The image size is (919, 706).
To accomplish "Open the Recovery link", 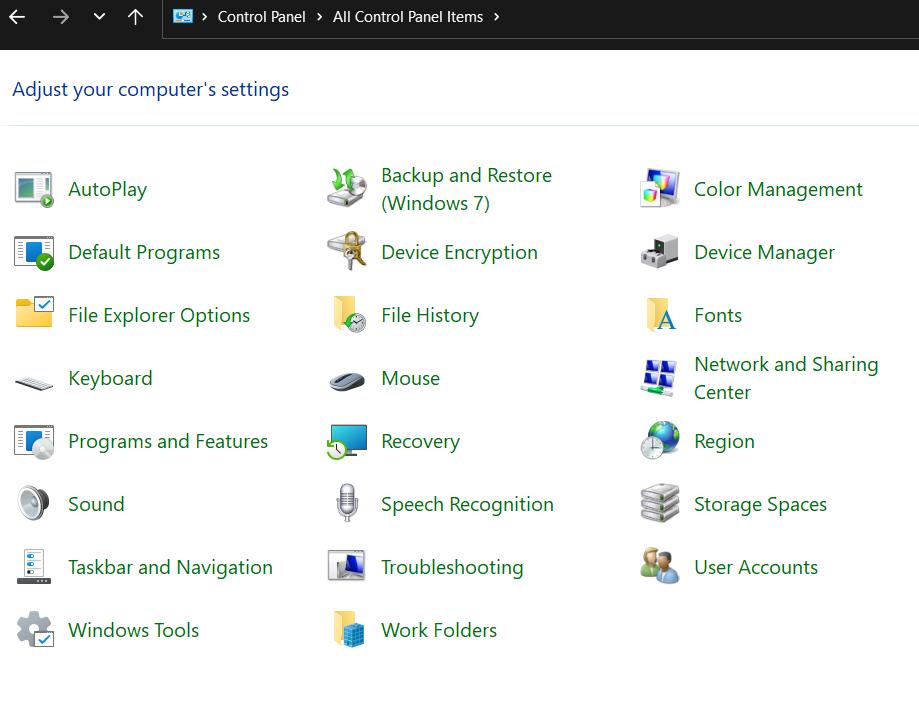I will [420, 441].
